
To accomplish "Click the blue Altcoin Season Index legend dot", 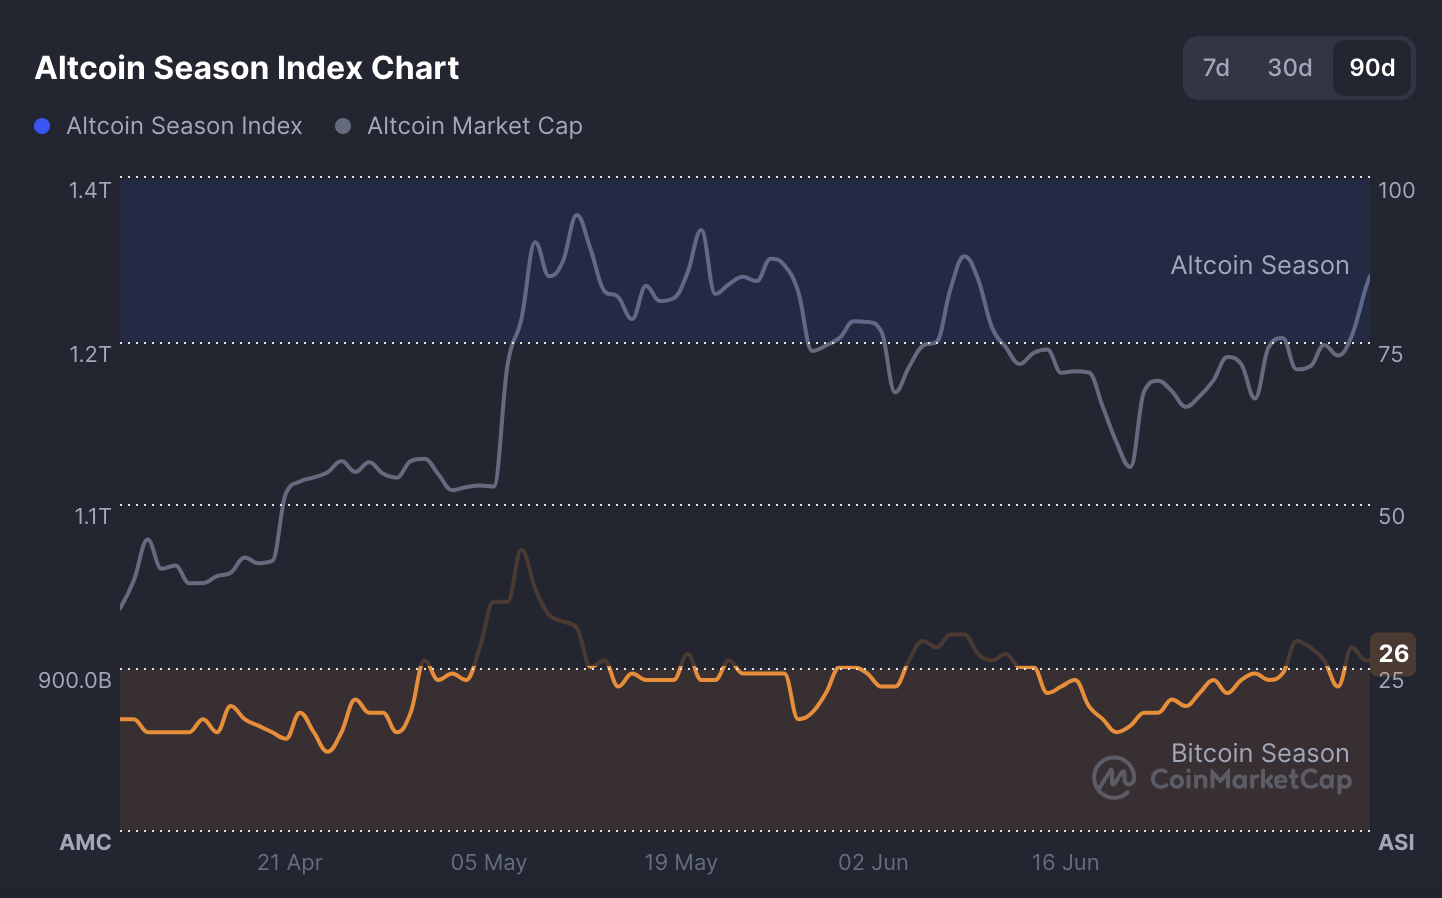I will point(42,126).
